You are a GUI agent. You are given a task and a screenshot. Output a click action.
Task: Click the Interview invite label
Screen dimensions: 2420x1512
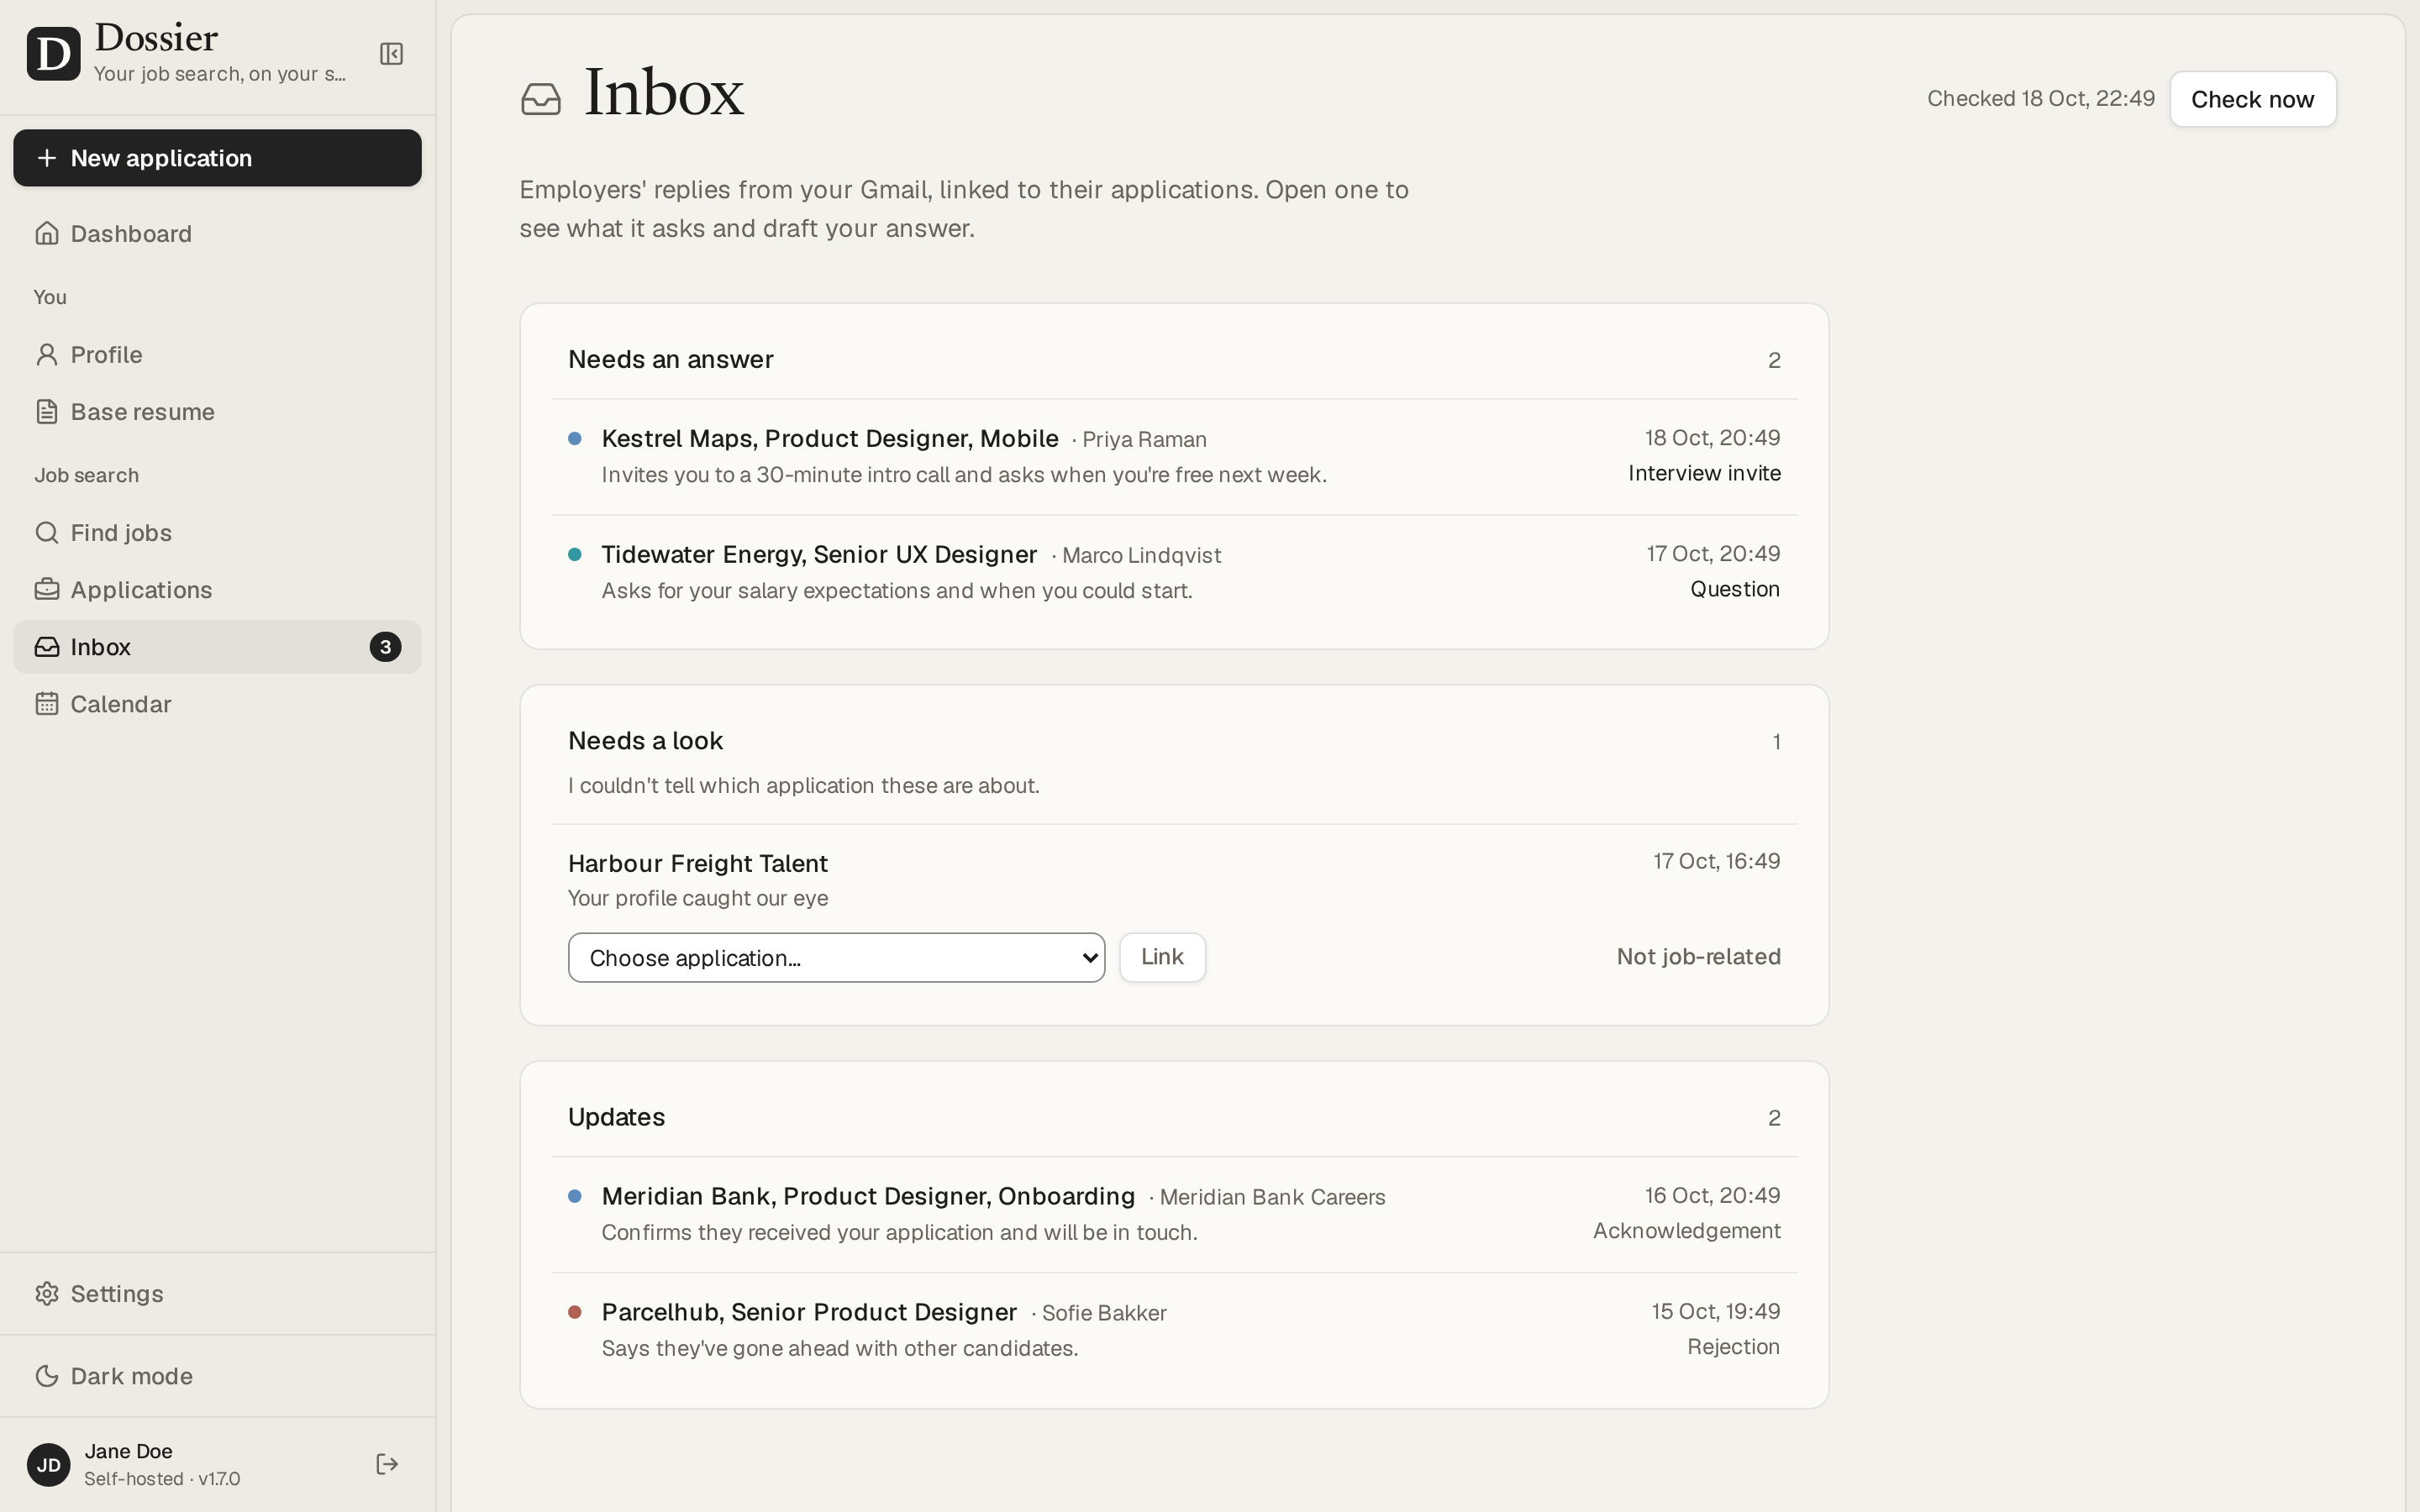click(x=1704, y=473)
